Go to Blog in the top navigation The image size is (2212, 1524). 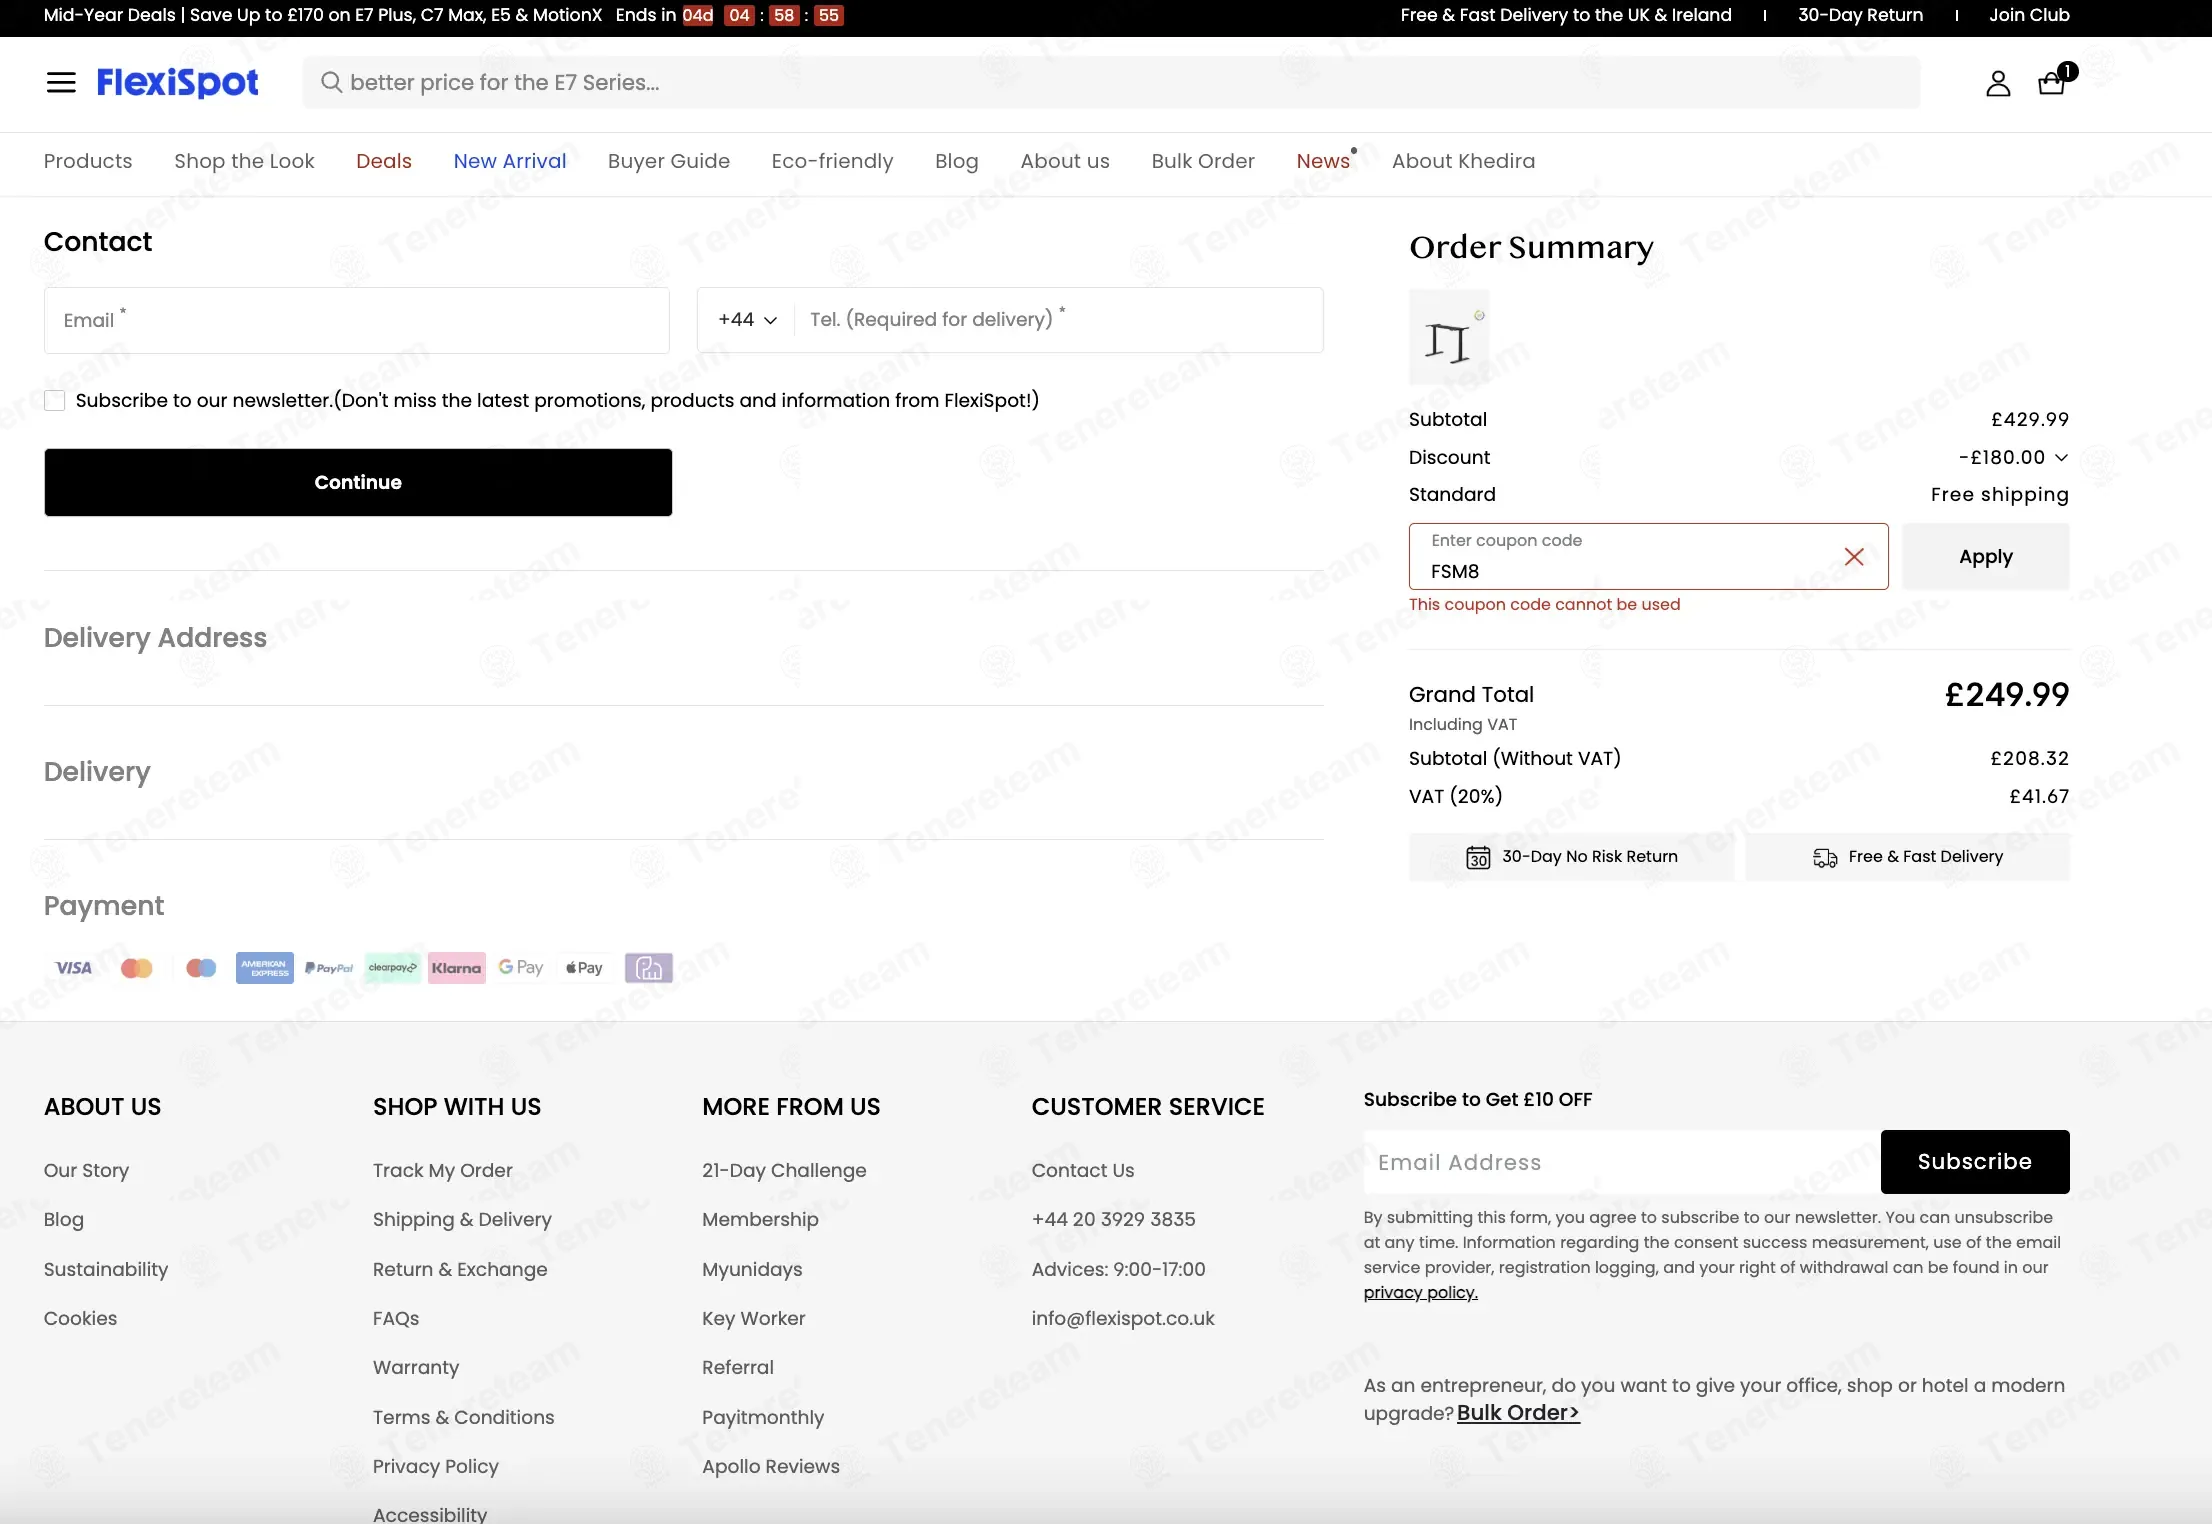[957, 161]
